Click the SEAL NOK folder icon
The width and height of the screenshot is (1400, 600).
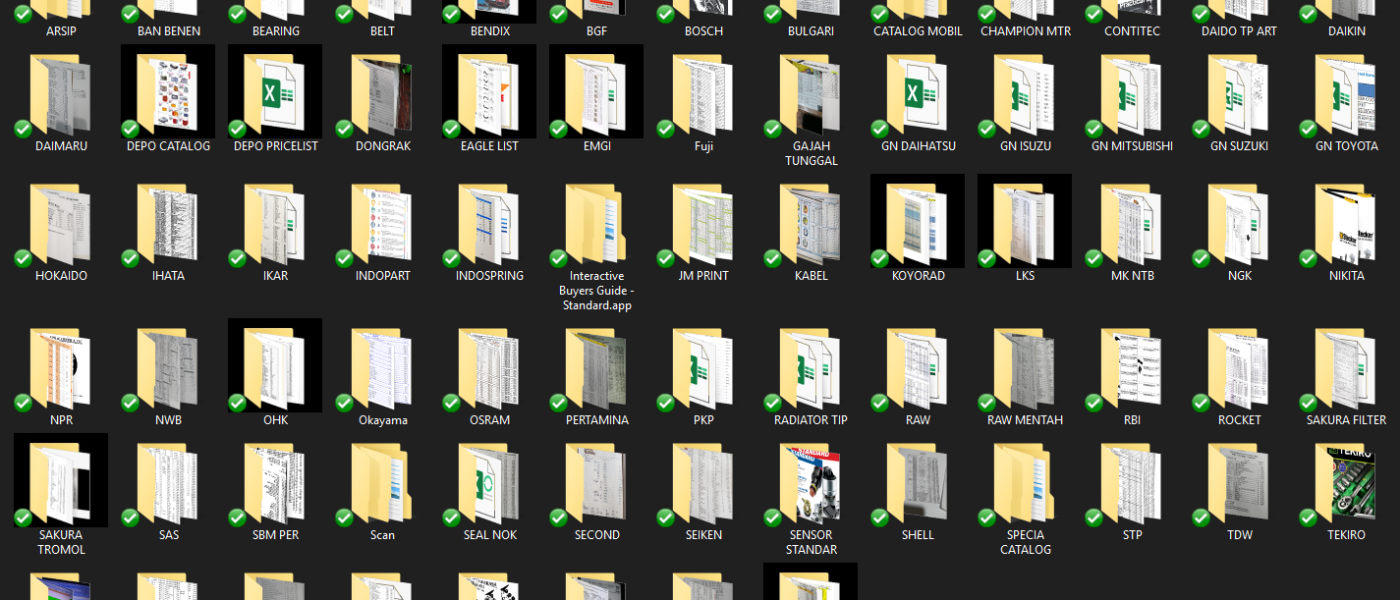click(x=489, y=485)
